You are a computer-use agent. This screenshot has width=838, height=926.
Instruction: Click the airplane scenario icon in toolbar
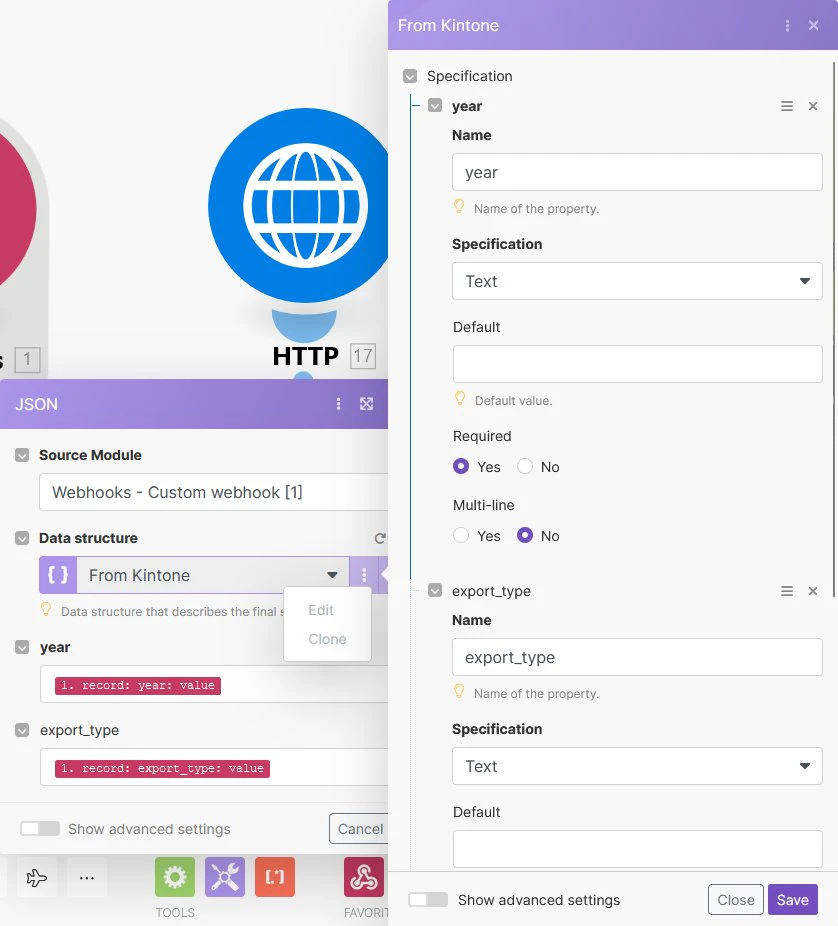37,878
